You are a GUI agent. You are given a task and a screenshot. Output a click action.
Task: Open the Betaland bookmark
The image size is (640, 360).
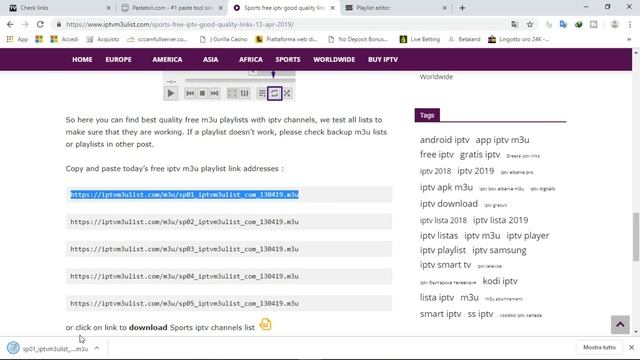pyautogui.click(x=464, y=39)
